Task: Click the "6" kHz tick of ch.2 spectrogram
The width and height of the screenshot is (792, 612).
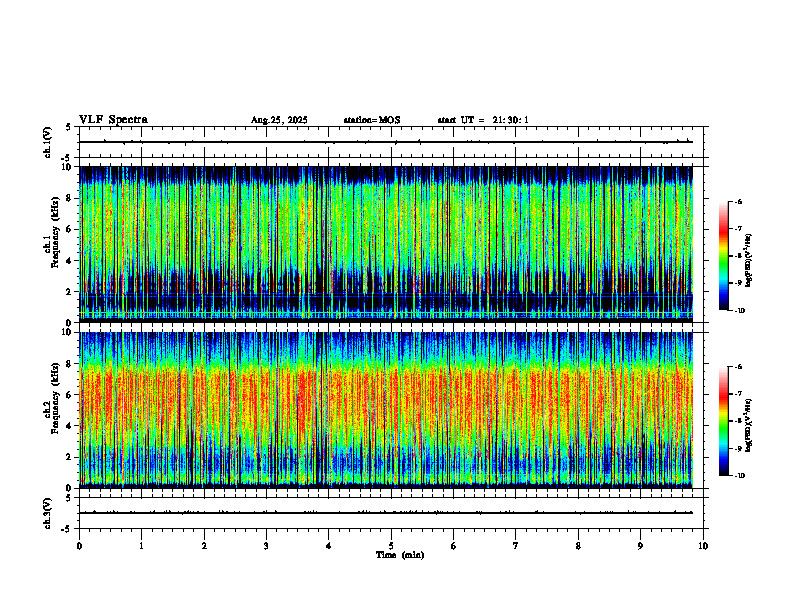Action: pyautogui.click(x=69, y=395)
